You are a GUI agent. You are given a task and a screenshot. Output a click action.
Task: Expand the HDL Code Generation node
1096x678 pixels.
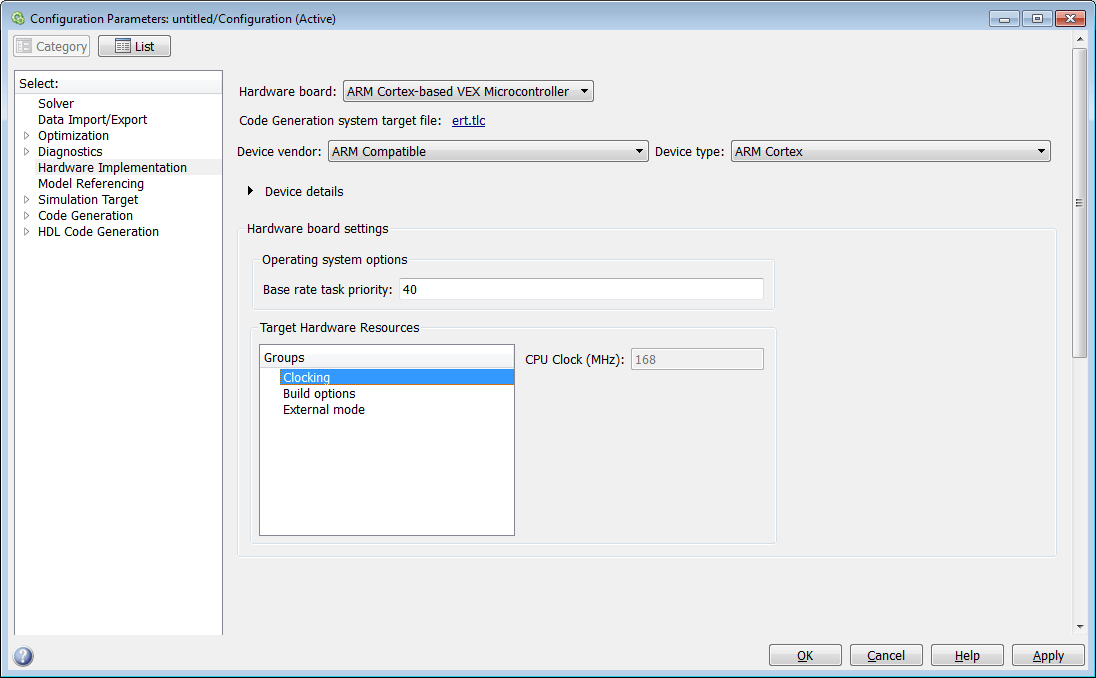click(27, 231)
